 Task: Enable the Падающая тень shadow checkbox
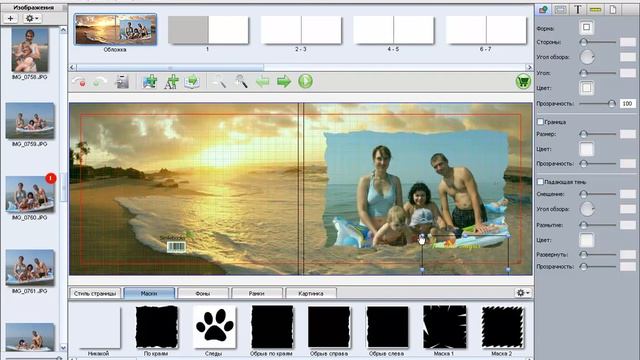click(x=540, y=182)
